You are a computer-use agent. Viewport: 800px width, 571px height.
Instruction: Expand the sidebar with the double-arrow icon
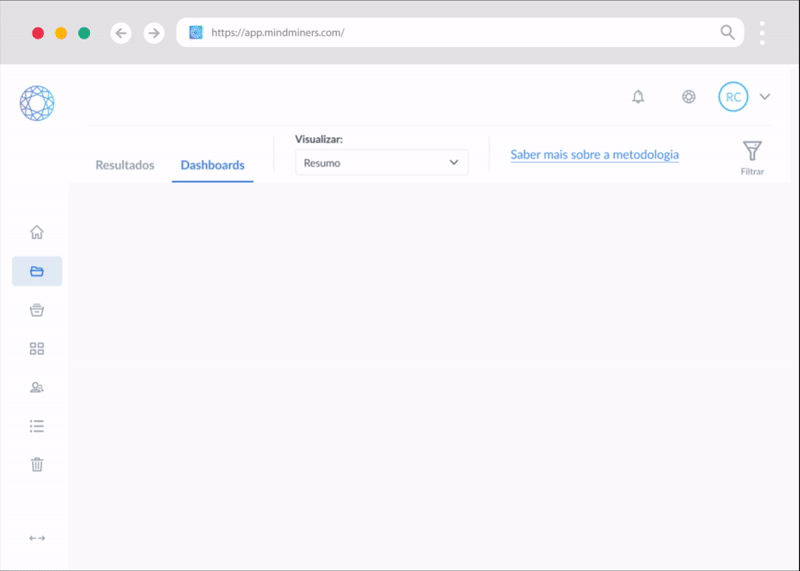pos(37,538)
